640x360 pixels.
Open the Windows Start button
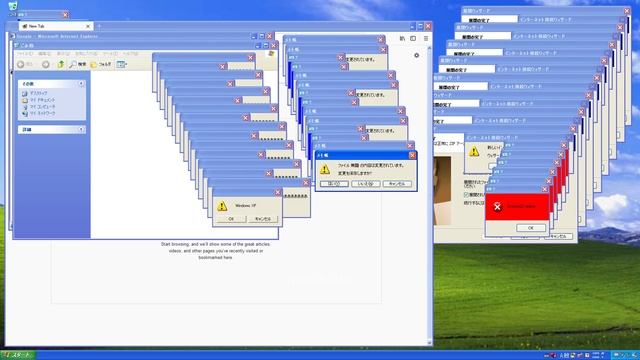click(x=18, y=356)
